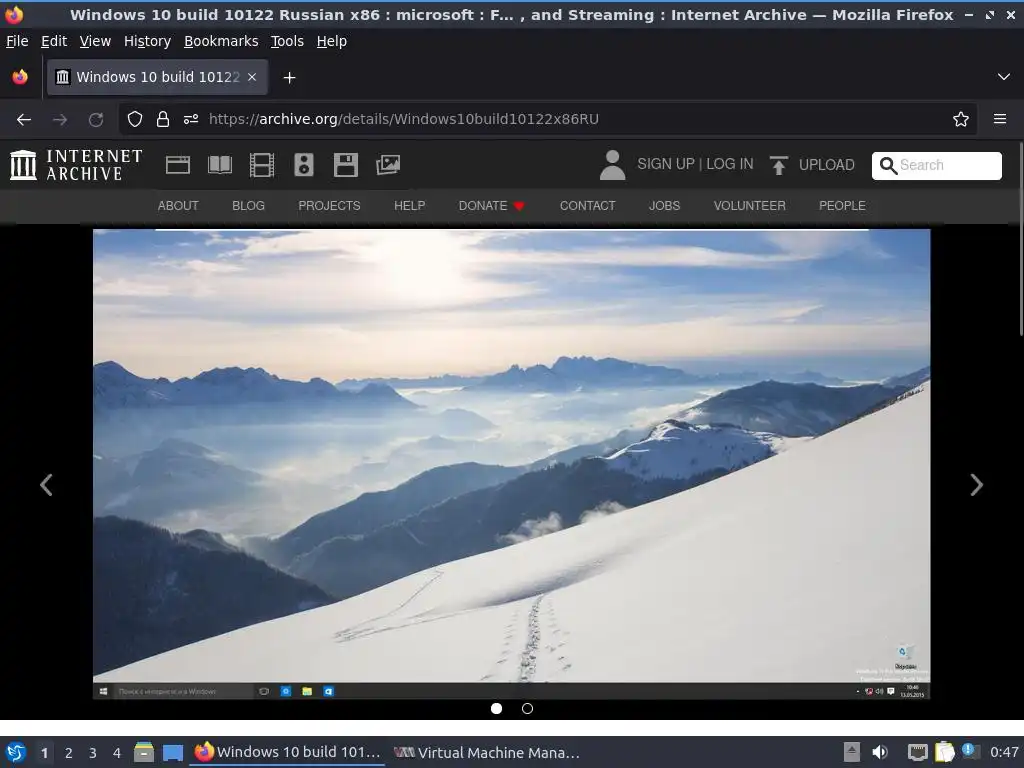
Task: Open the file manager panel icon
Action: [144, 752]
